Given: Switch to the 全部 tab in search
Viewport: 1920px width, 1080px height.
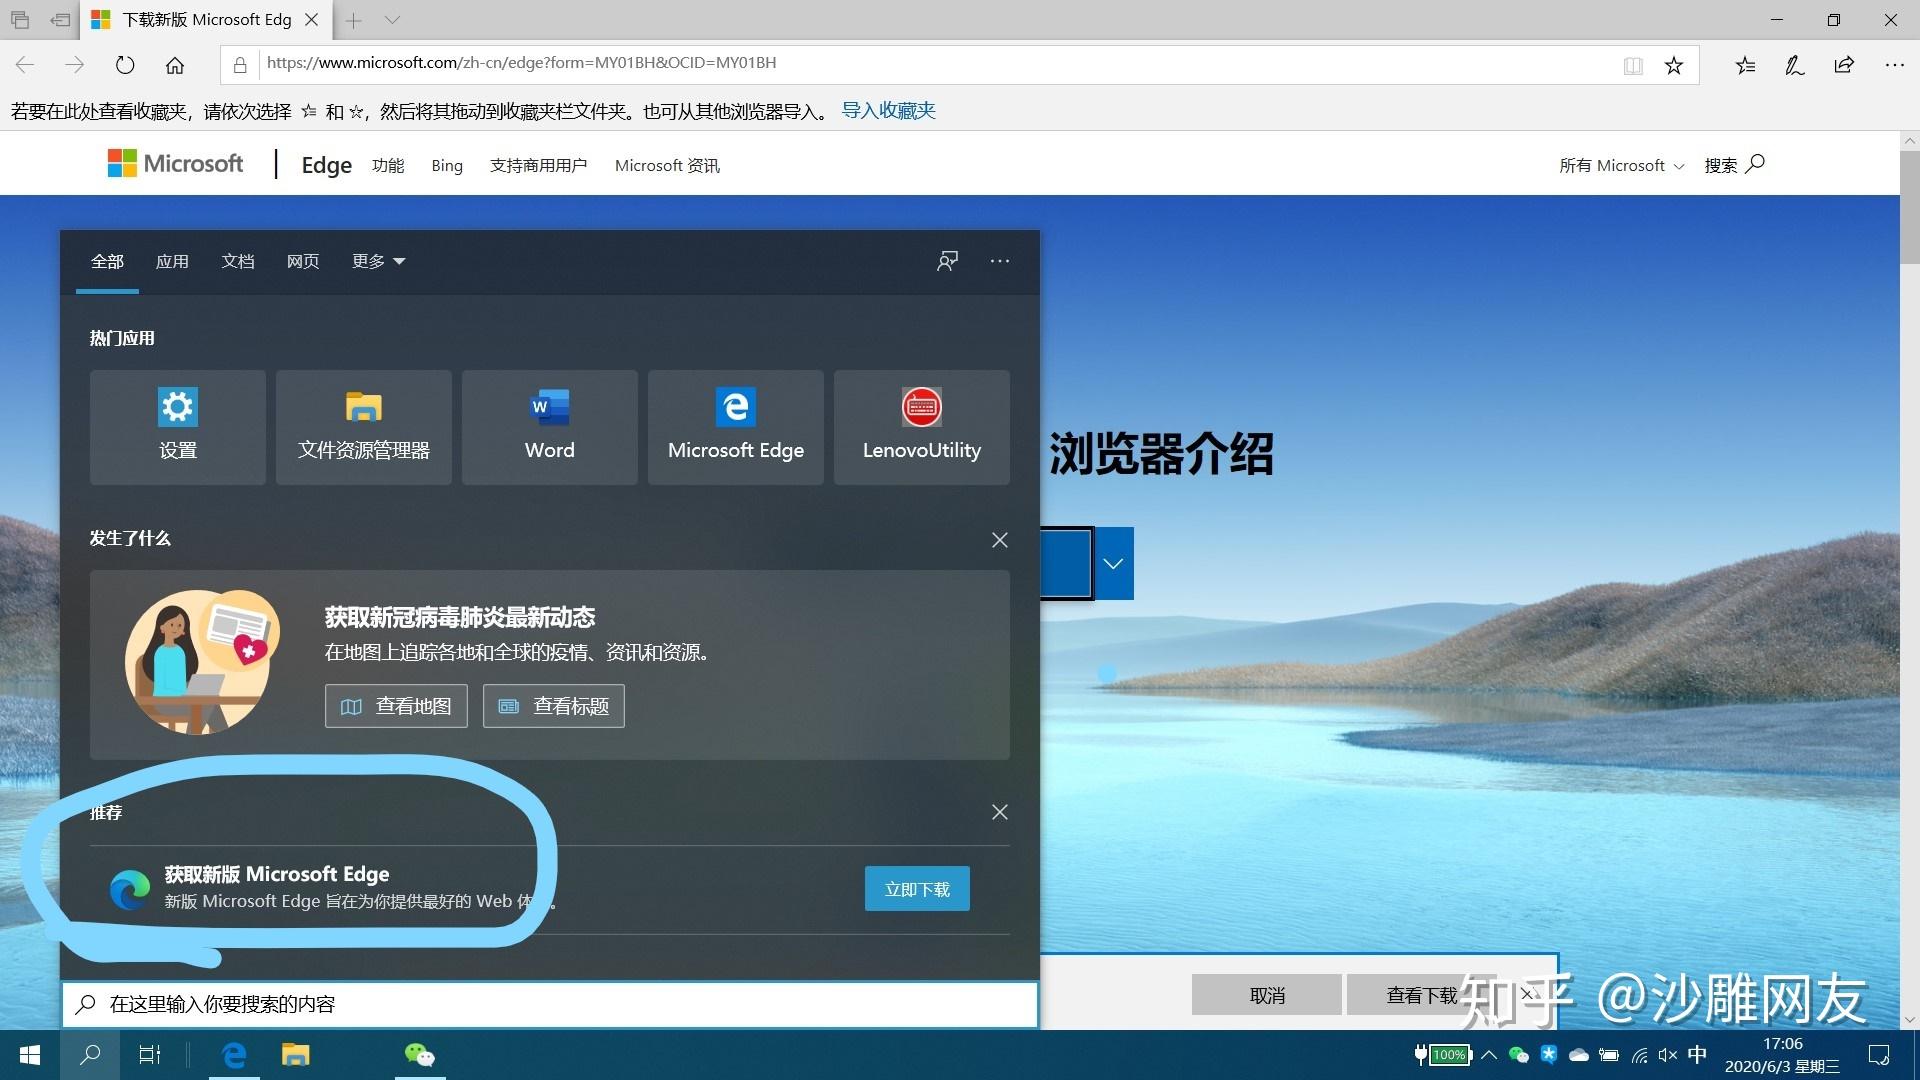Looking at the screenshot, I should pyautogui.click(x=107, y=262).
